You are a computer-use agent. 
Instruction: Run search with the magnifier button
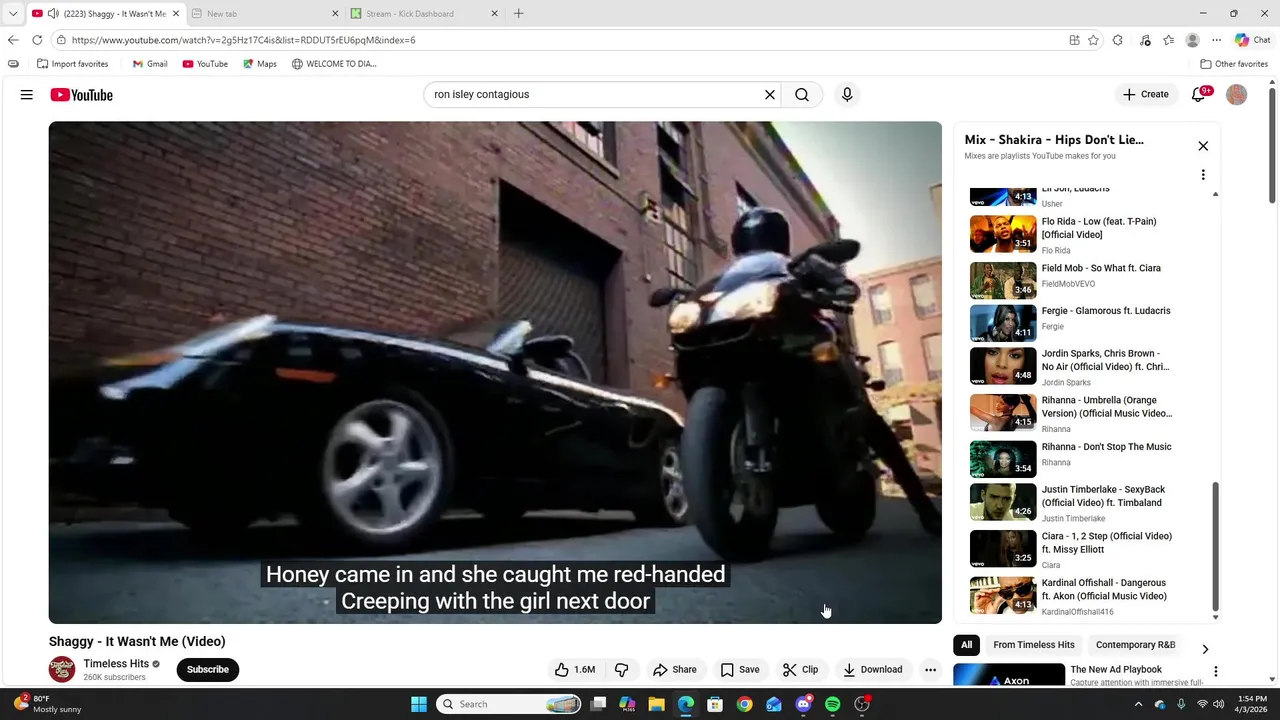[x=802, y=95]
